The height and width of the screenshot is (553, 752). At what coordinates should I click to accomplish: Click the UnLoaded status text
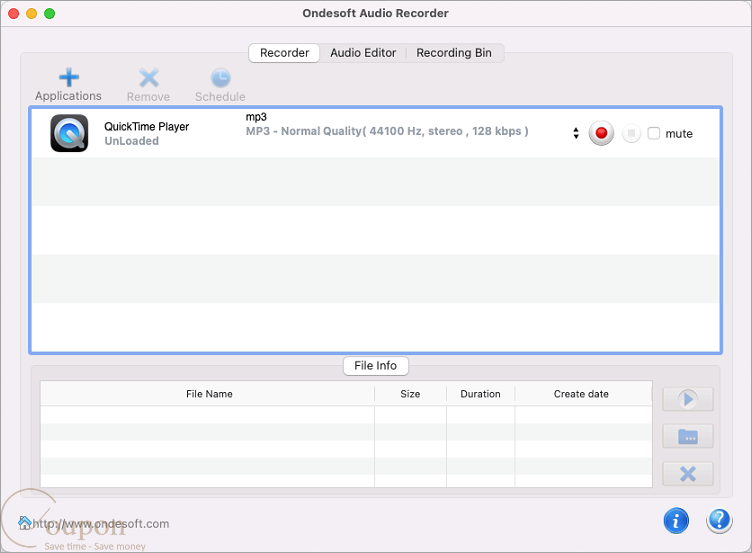[131, 141]
